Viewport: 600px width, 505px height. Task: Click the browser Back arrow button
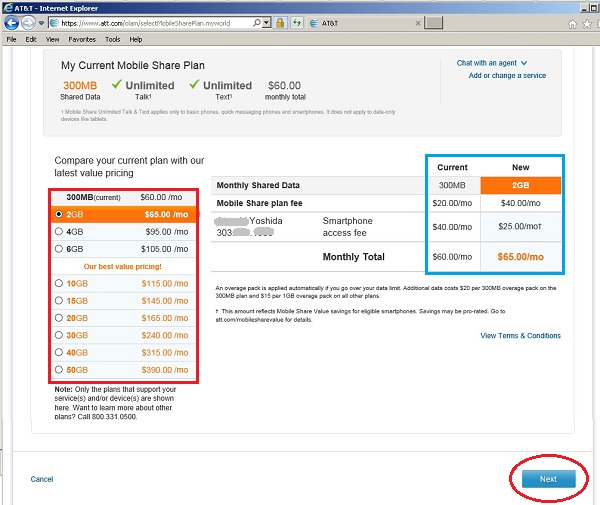11,23
